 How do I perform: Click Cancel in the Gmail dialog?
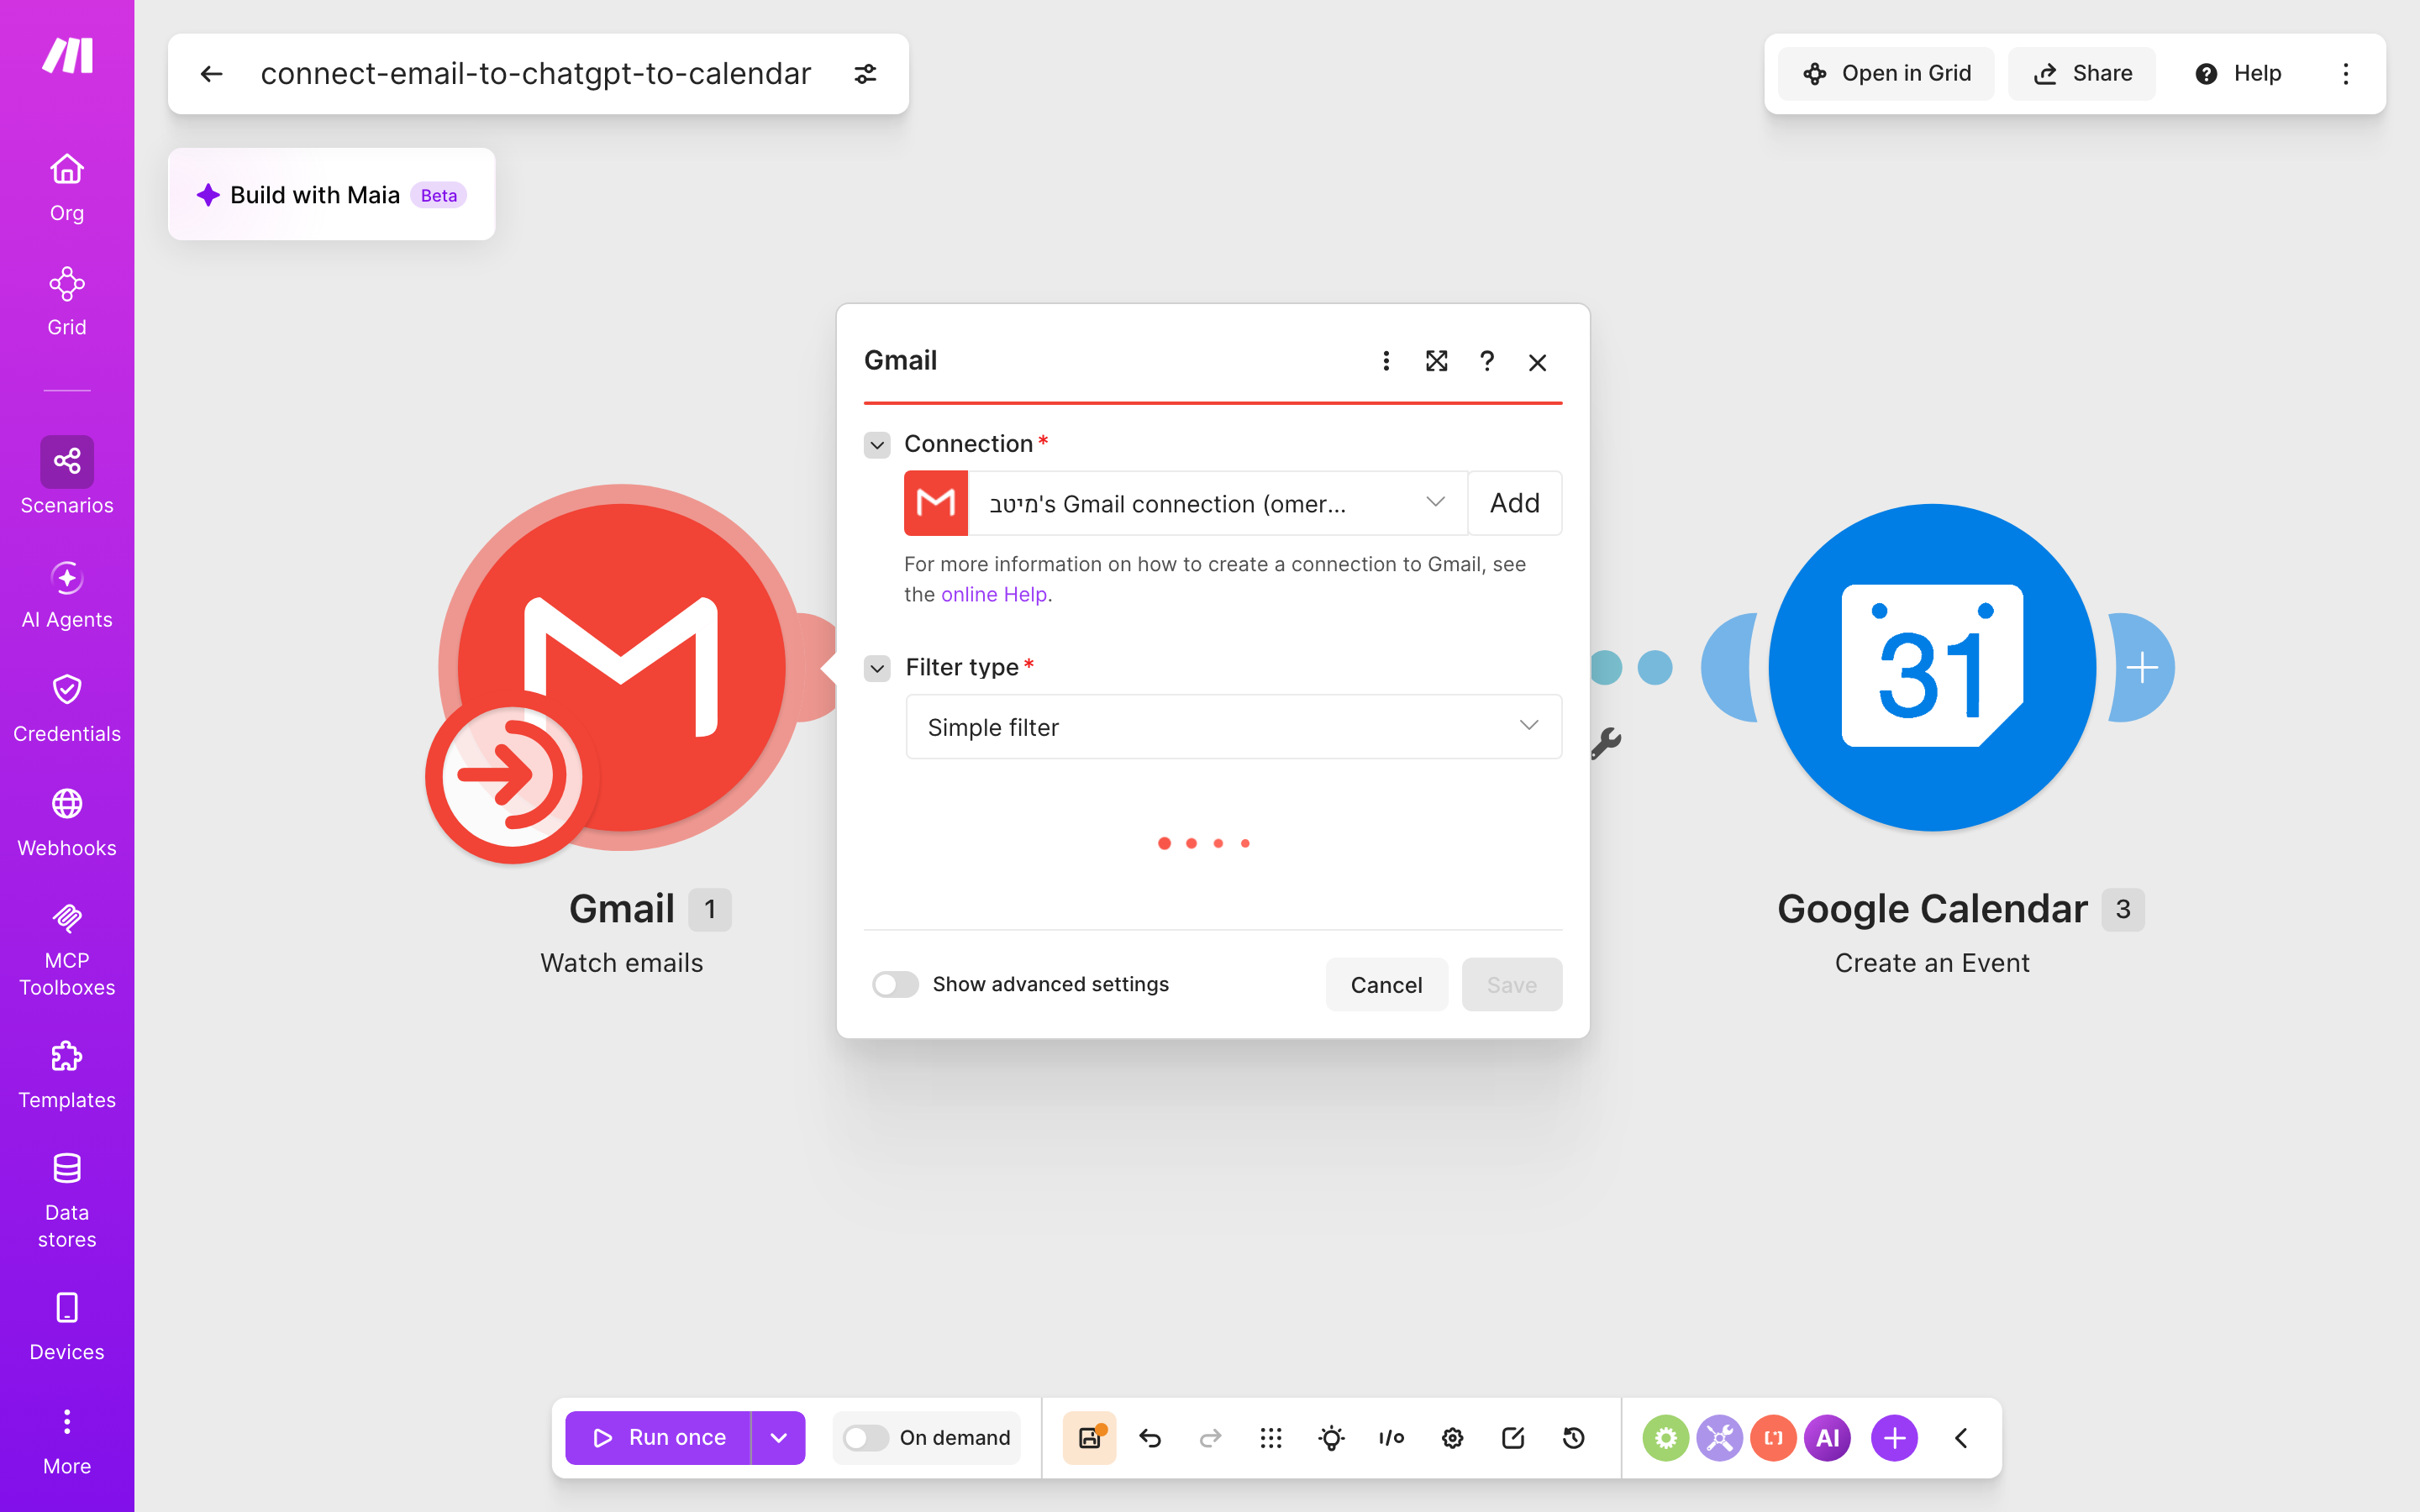[1386, 984]
